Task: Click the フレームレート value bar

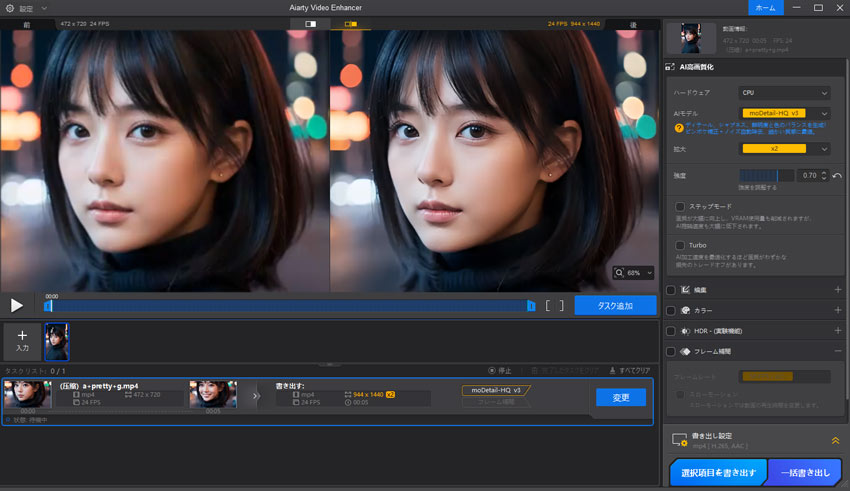Action: tap(784, 376)
